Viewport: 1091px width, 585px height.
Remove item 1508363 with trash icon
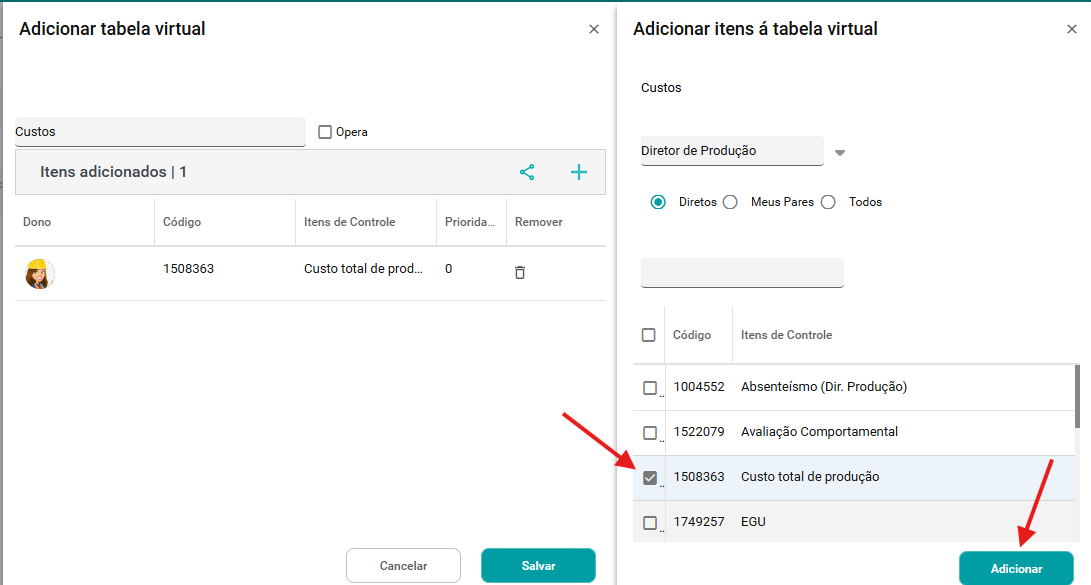click(520, 272)
